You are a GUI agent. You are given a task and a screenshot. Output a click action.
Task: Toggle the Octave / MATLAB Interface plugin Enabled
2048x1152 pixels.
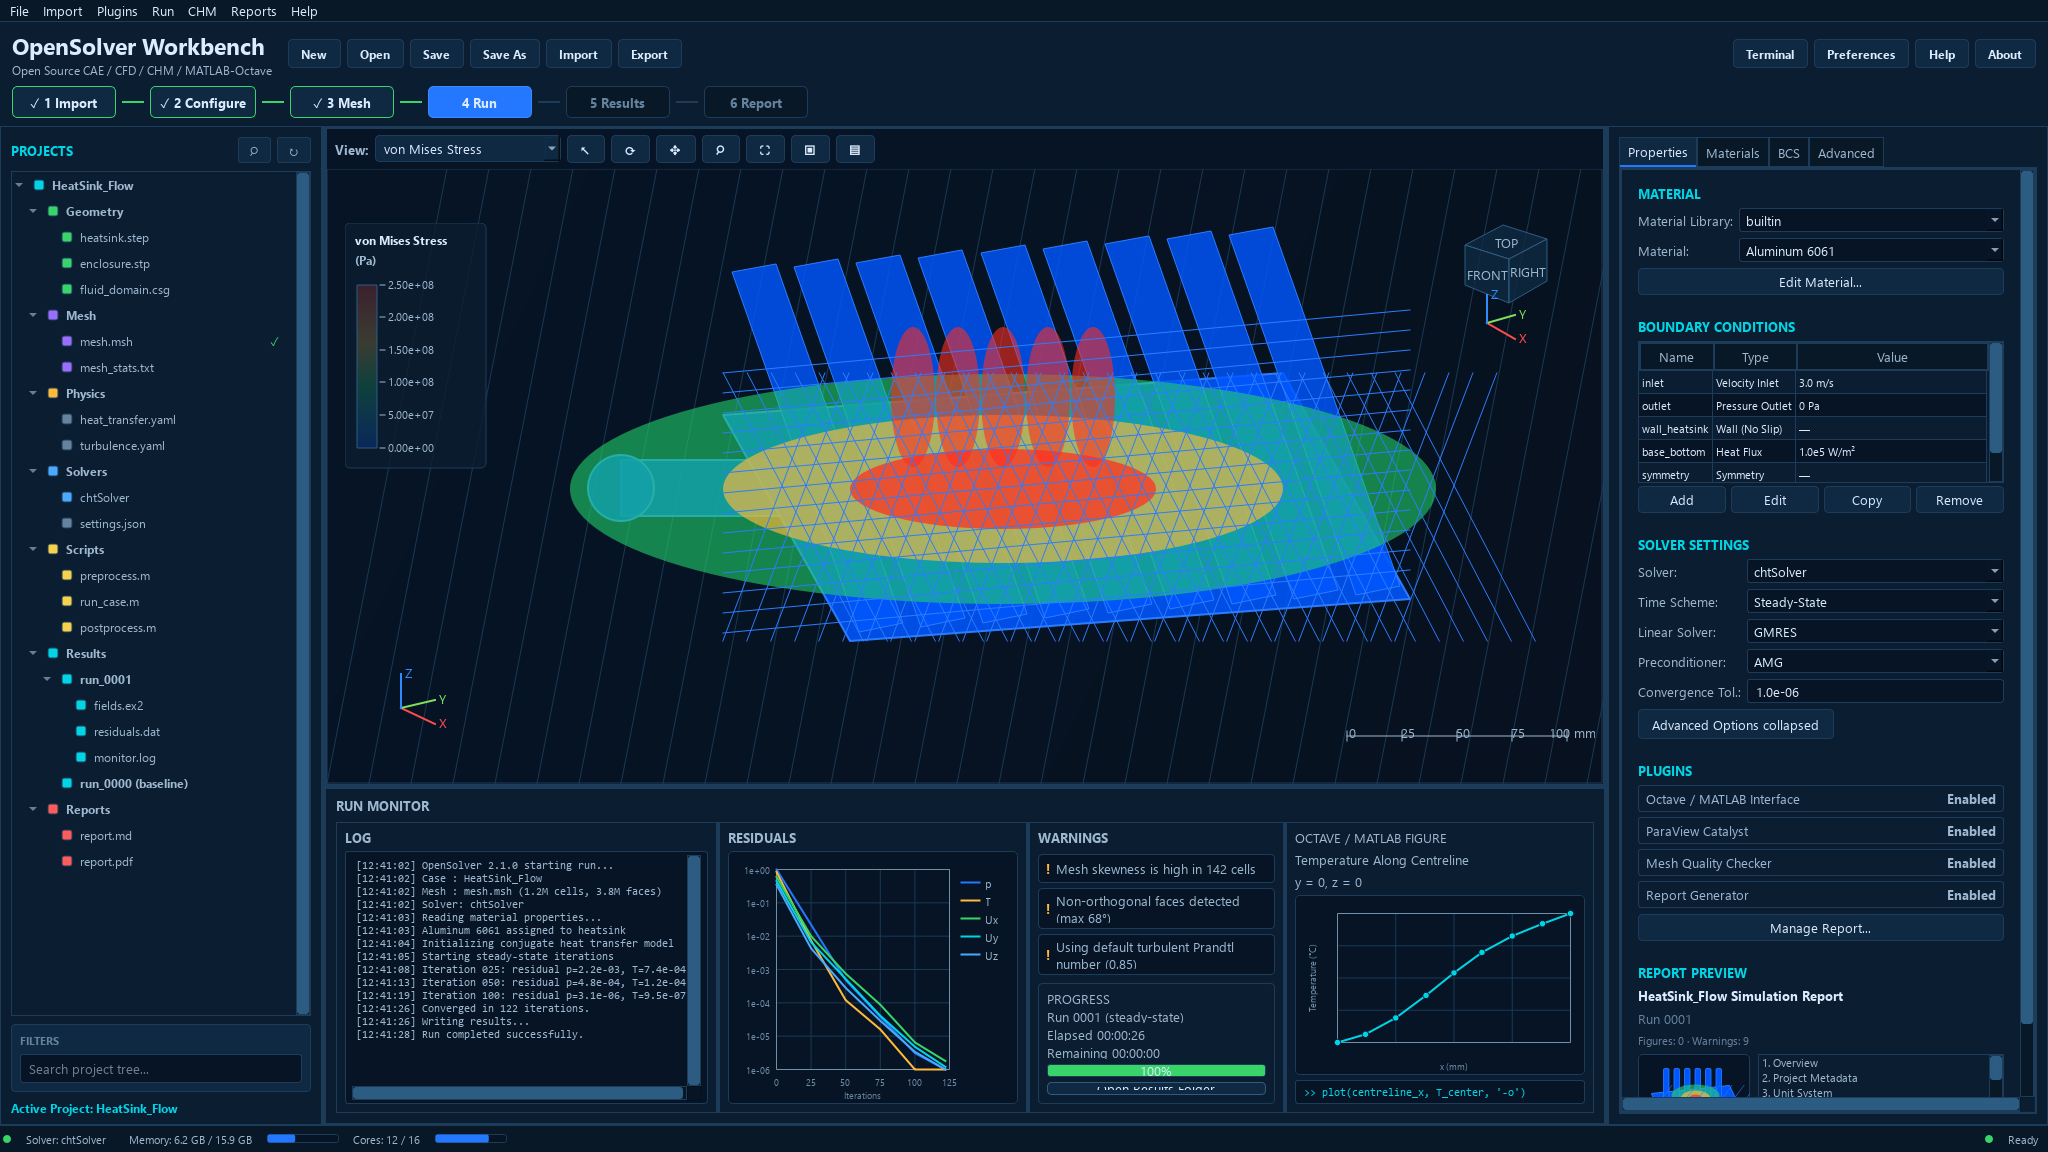coord(1970,800)
